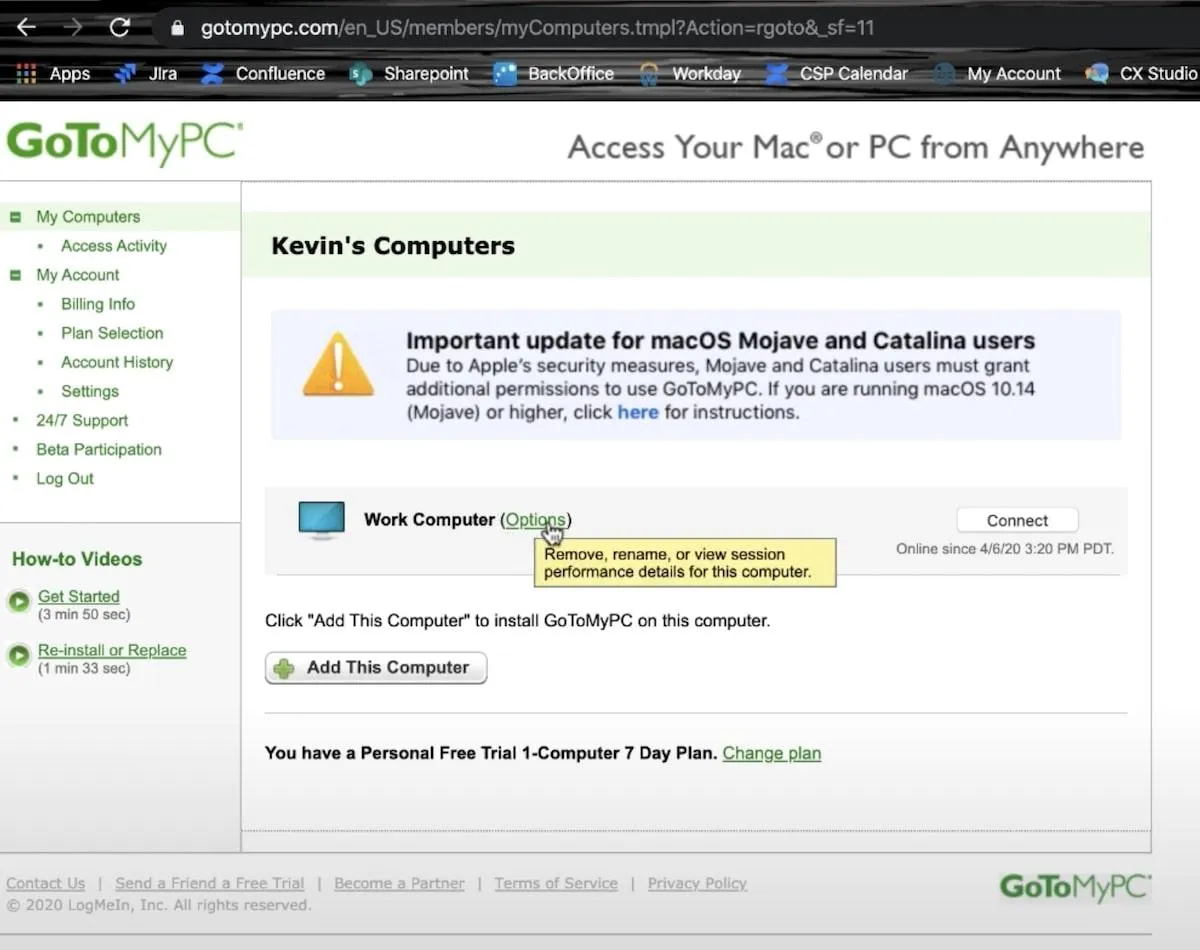Open the Sharepoint bookmark

[410, 73]
